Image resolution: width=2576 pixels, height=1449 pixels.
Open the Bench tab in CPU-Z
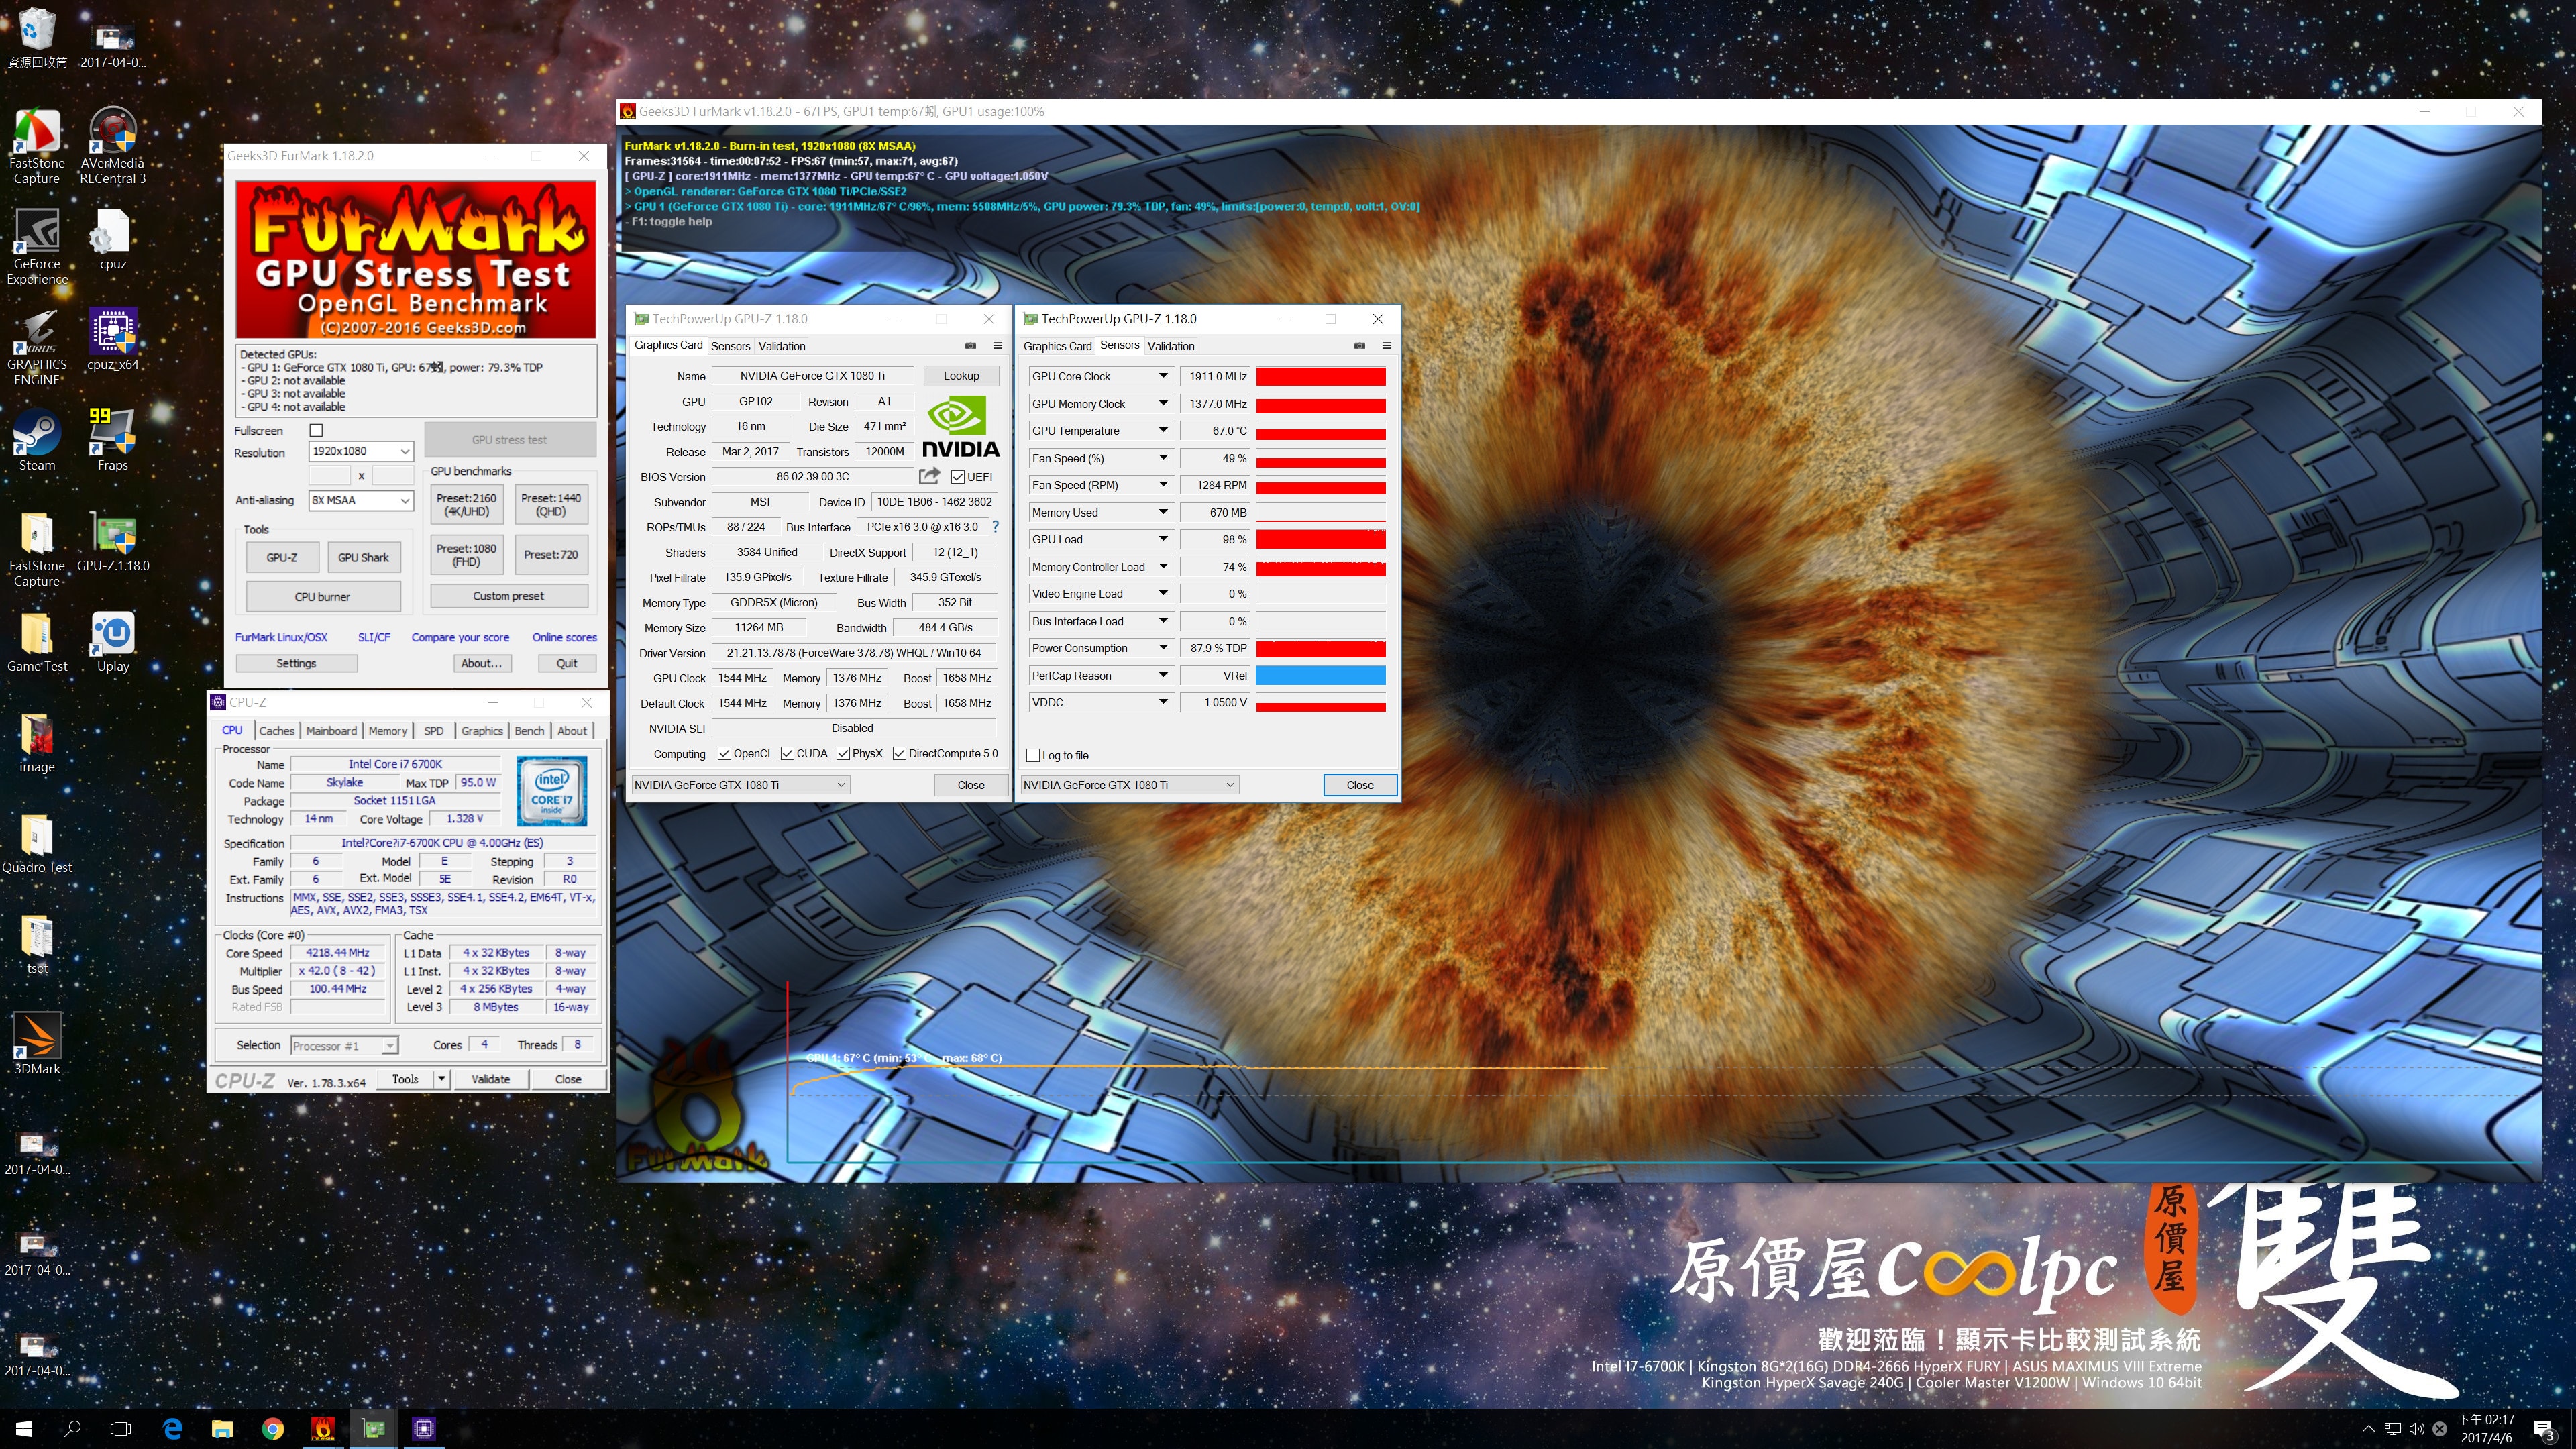click(x=529, y=730)
